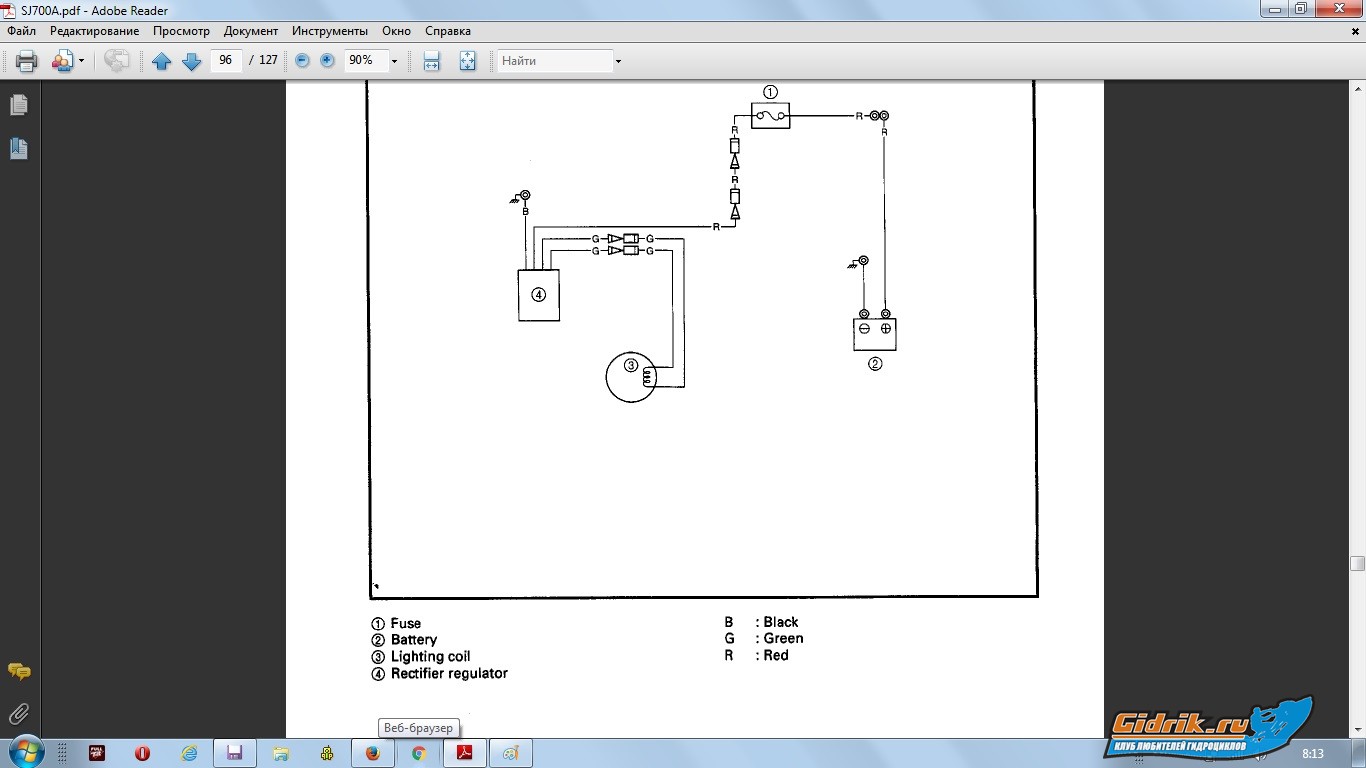Click the page number field
The height and width of the screenshot is (768, 1366).
(225, 61)
